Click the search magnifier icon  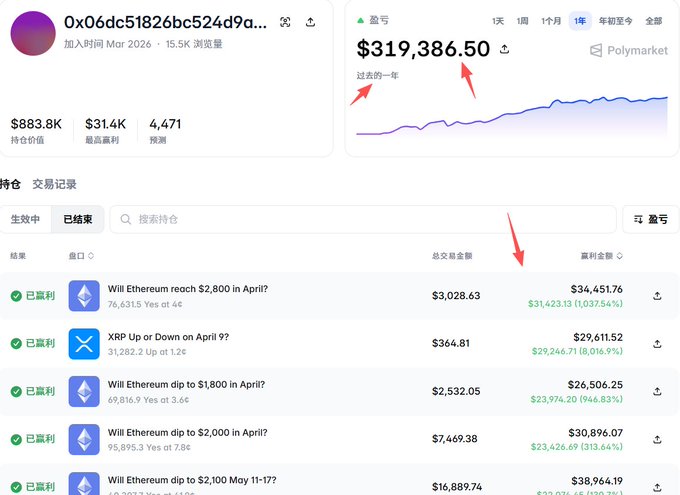pos(126,219)
